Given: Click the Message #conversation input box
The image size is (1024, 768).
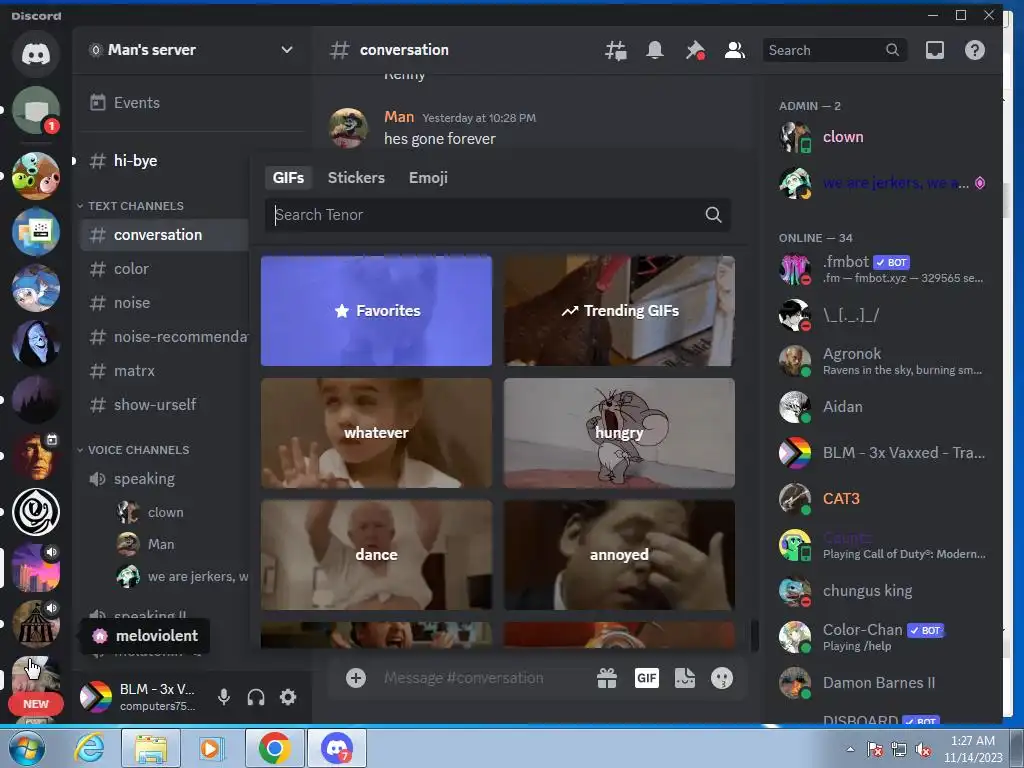Looking at the screenshot, I should tap(482, 678).
